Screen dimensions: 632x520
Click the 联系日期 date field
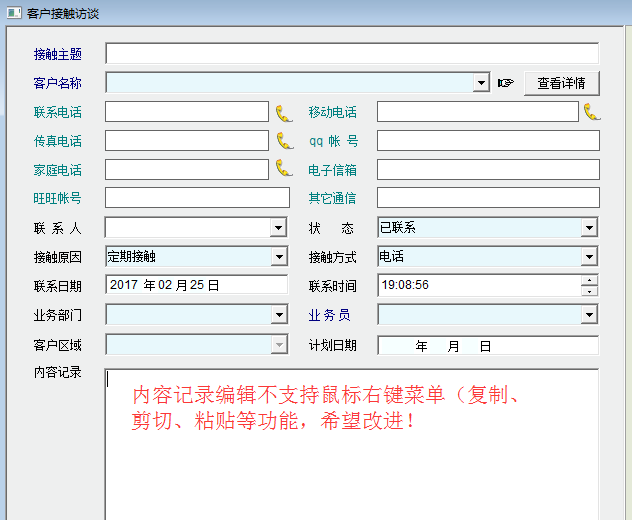point(195,286)
